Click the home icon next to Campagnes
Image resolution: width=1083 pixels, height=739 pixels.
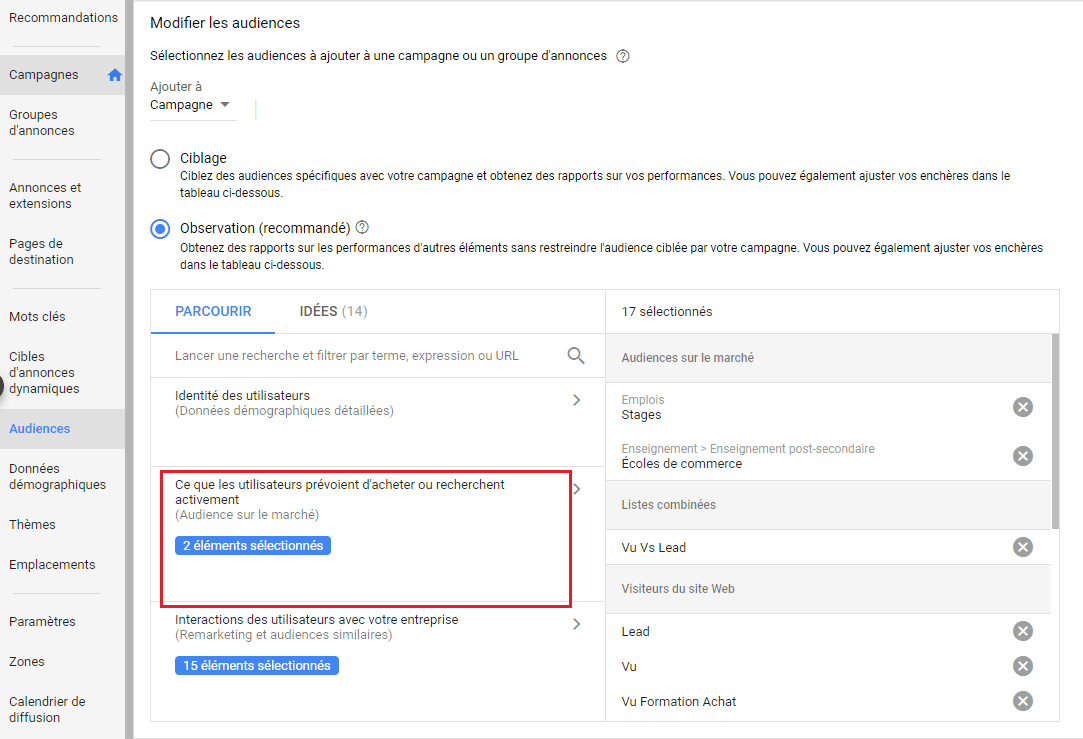114,75
